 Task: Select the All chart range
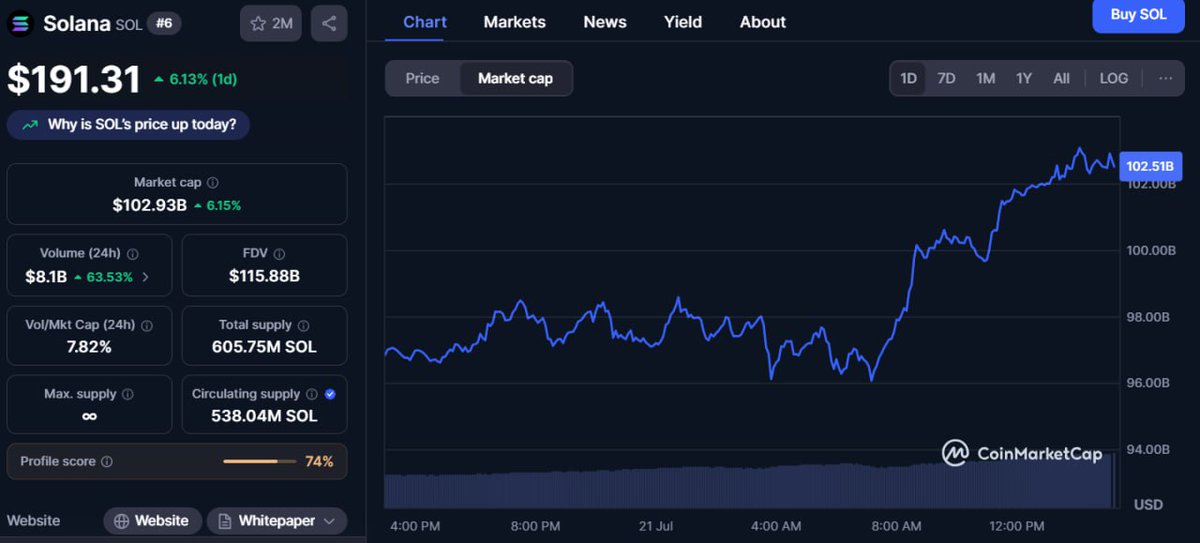point(1061,78)
